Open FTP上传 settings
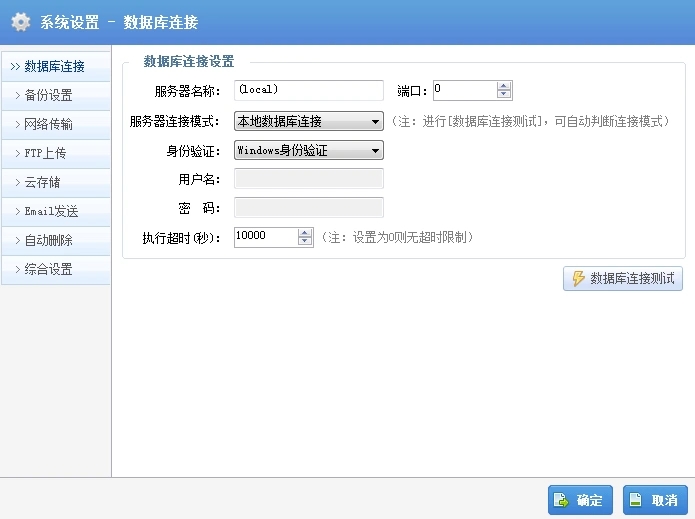Viewport: 695px width, 519px height. pos(56,153)
